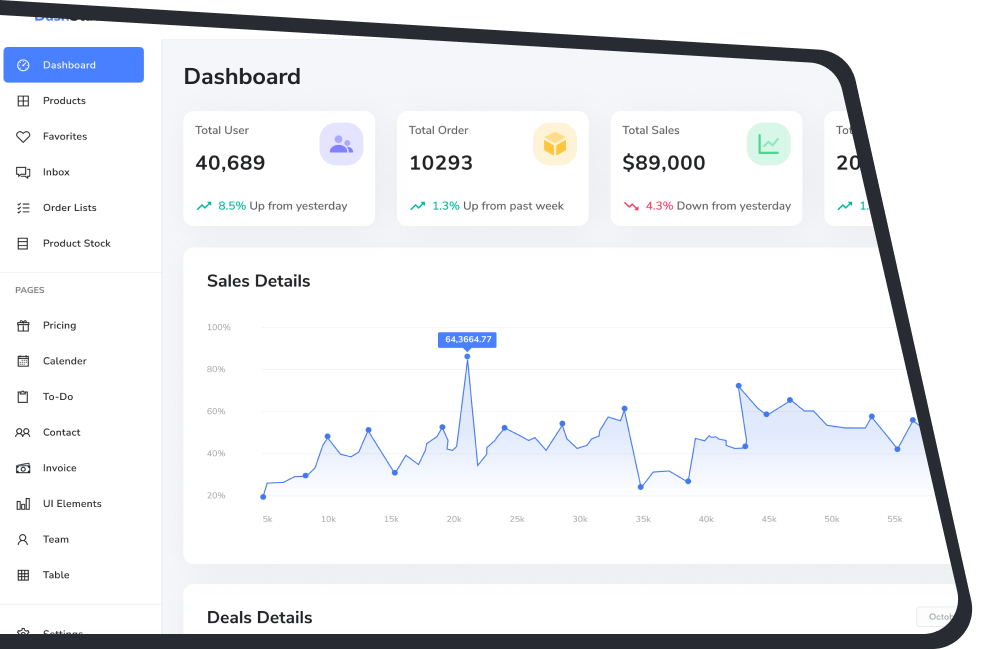Viewport: 982px width, 649px height.
Task: Go to the To-Do page
Action: point(57,397)
